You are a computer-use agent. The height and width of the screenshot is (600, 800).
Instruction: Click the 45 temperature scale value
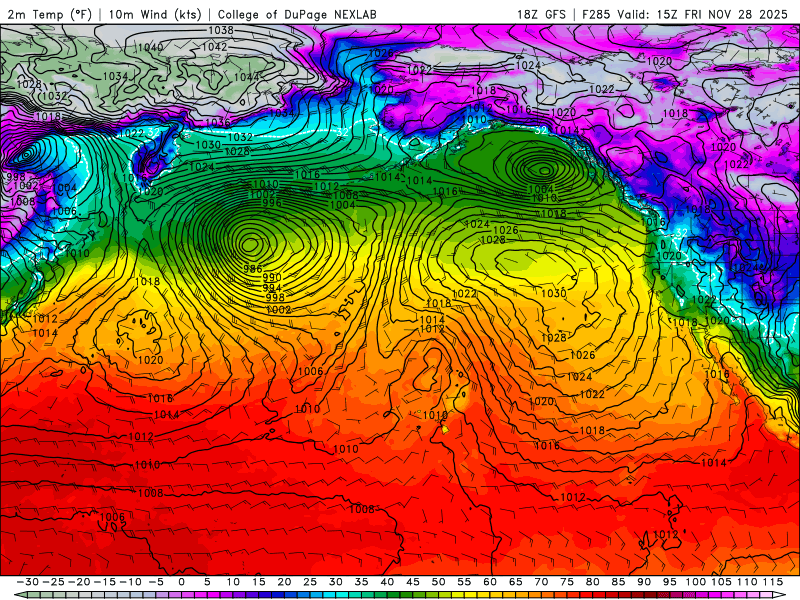click(x=413, y=582)
